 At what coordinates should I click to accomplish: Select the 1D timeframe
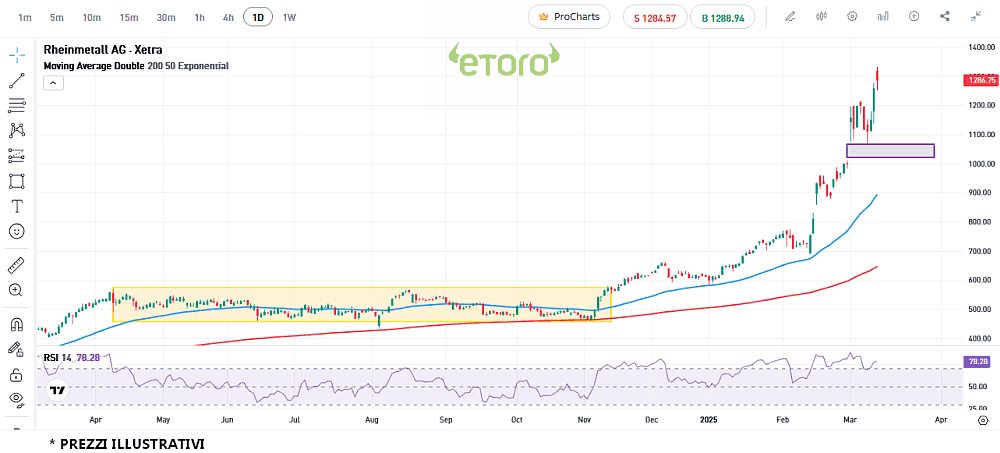258,17
